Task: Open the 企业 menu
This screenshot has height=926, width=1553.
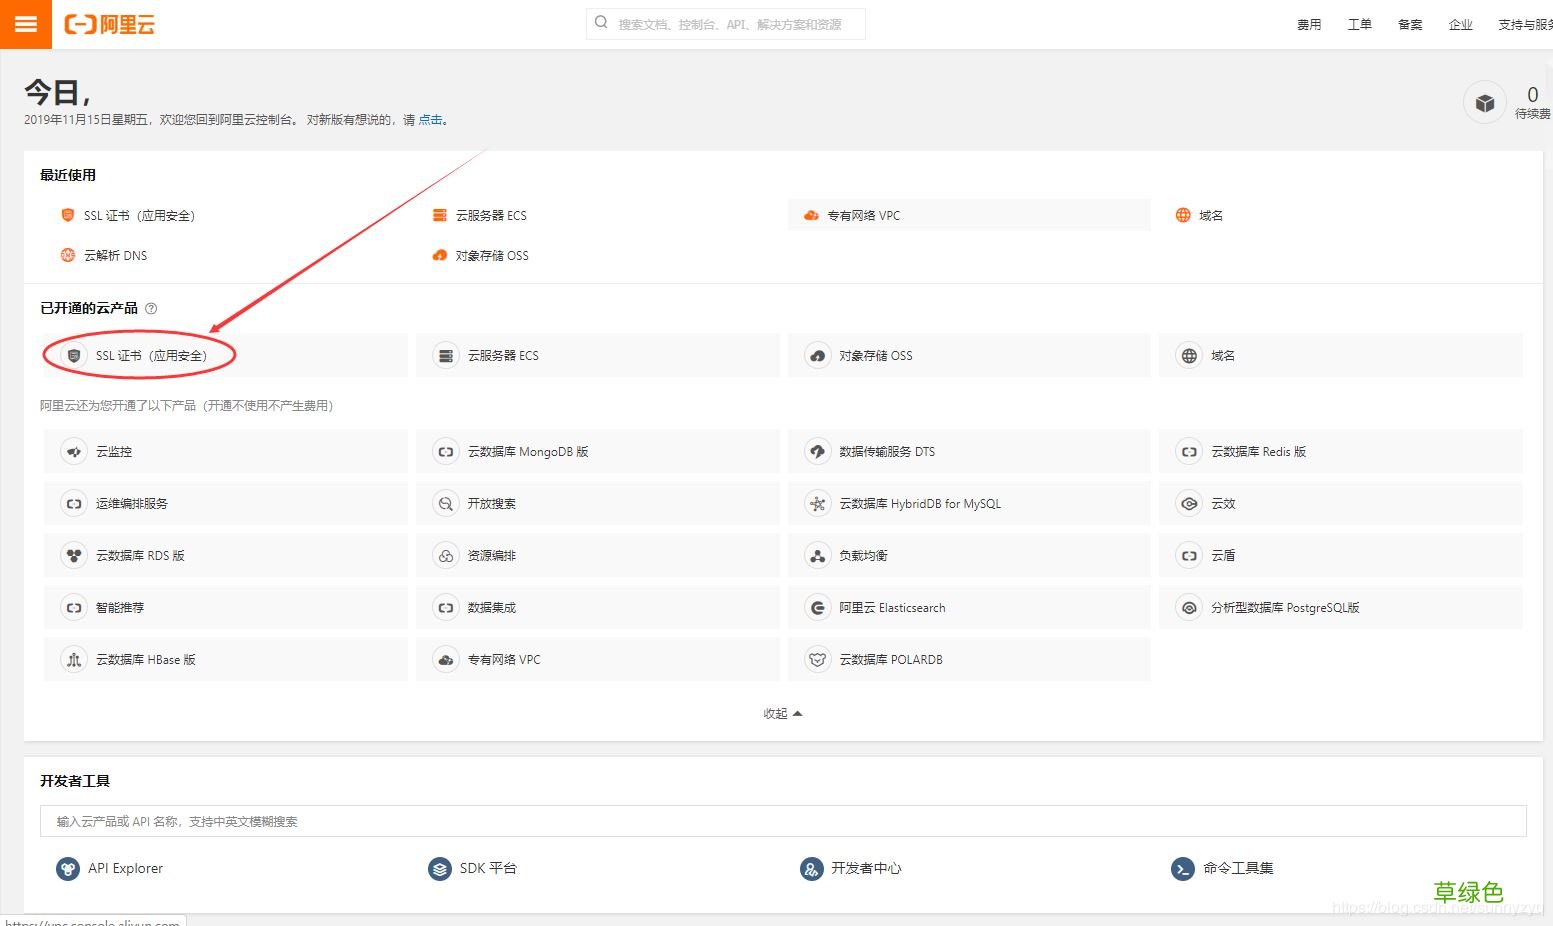Action: click(1461, 24)
